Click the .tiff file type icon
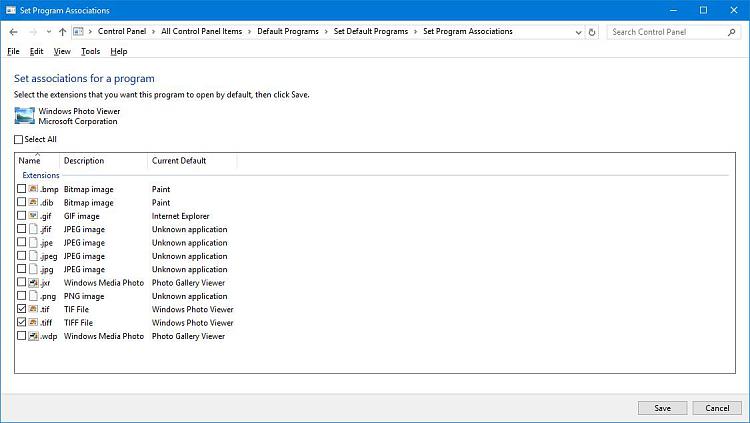 click(33, 322)
